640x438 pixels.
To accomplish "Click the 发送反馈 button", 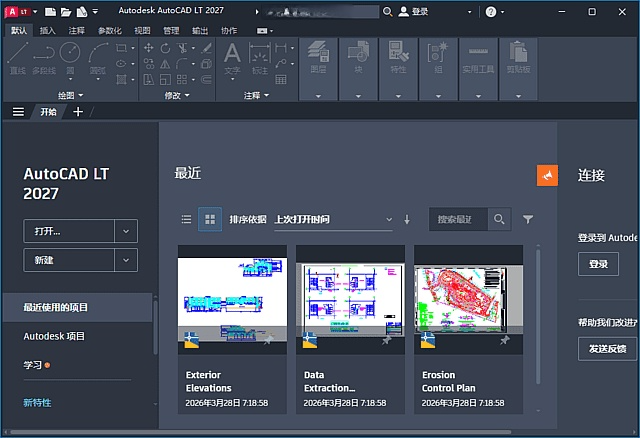I will tap(607, 349).
